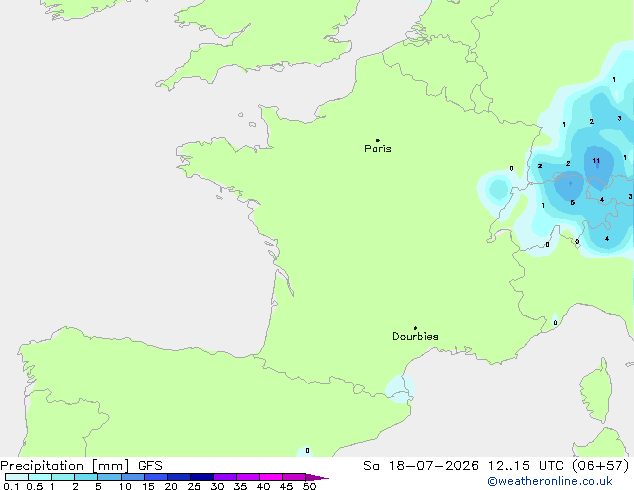Screen dimensions: 634x490
Task: Click the '0.1' legend scale value
Action: pos(11,486)
